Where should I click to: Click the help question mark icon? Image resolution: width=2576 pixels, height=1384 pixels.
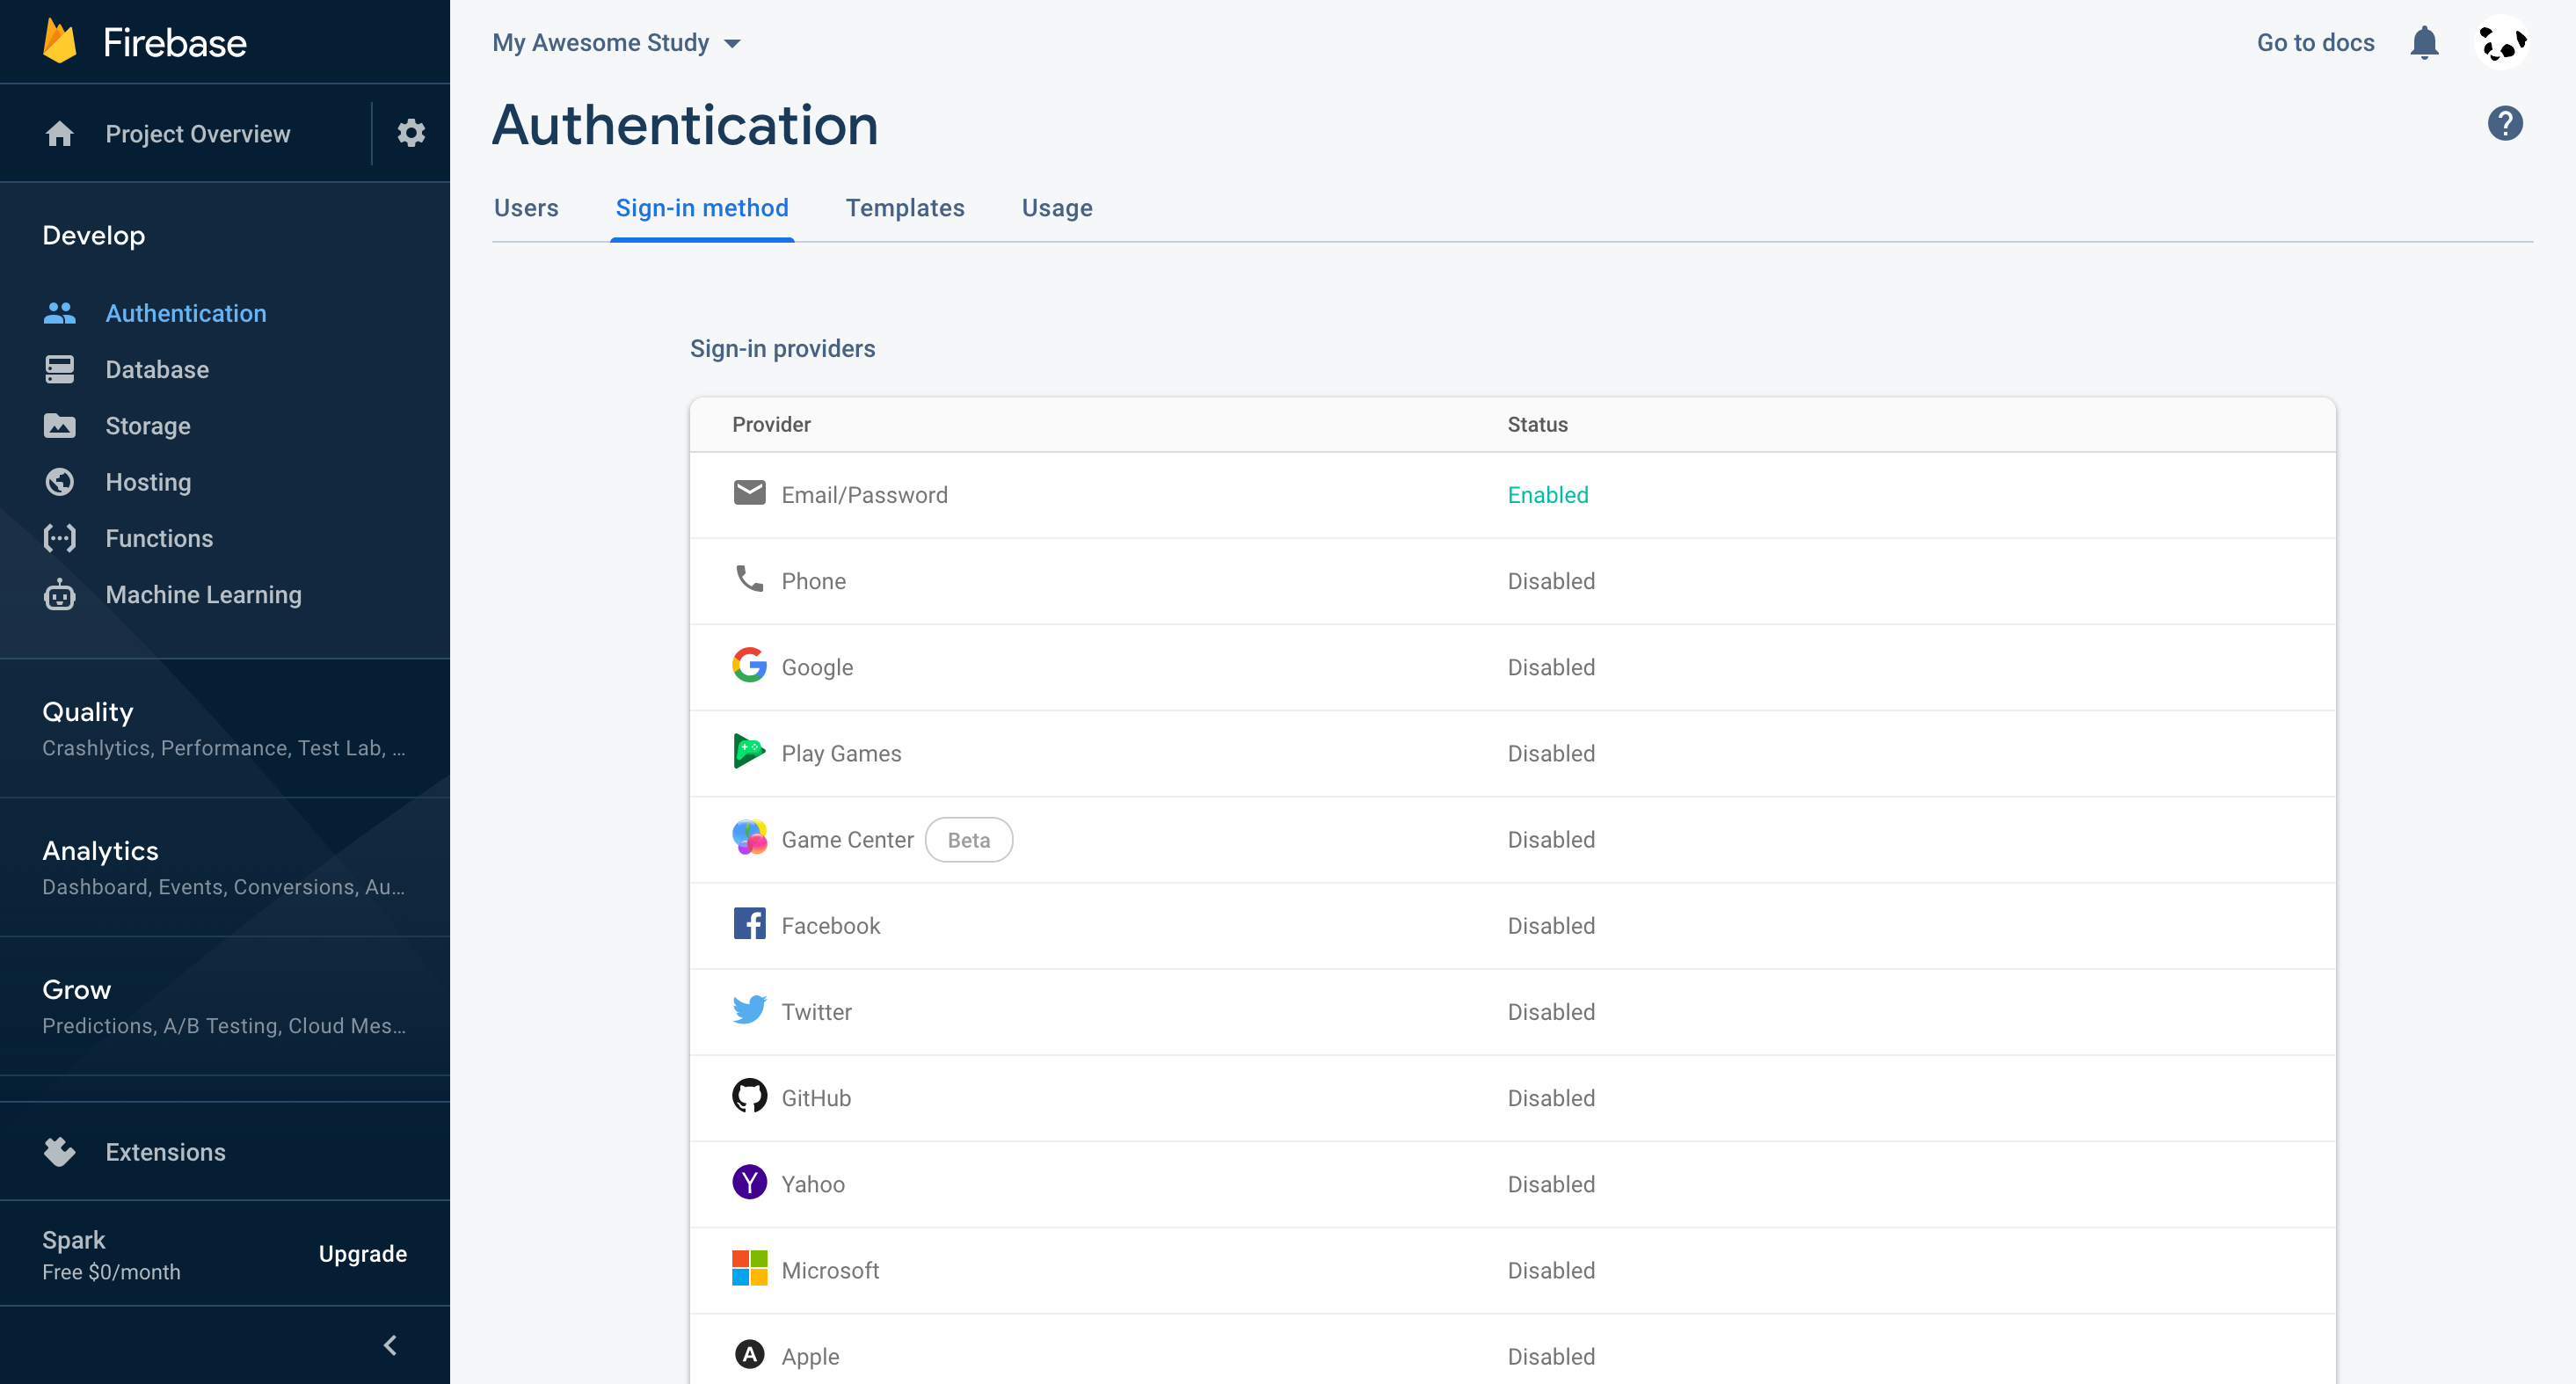[2505, 124]
